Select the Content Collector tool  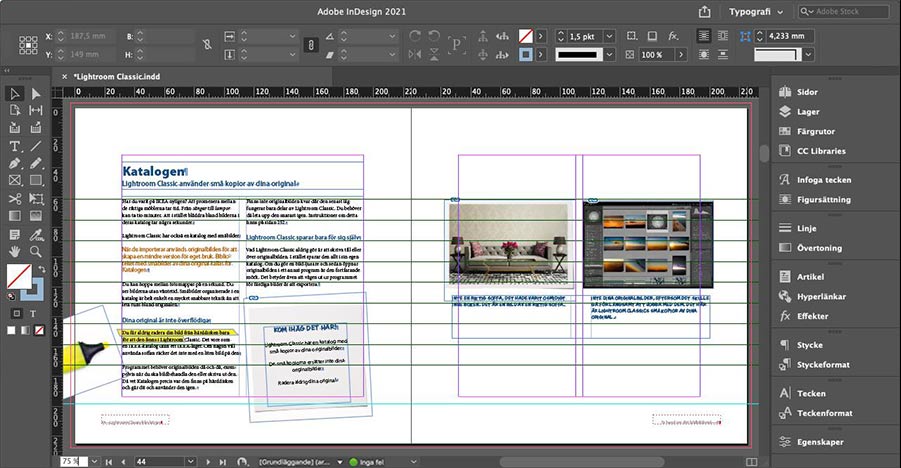(15, 127)
